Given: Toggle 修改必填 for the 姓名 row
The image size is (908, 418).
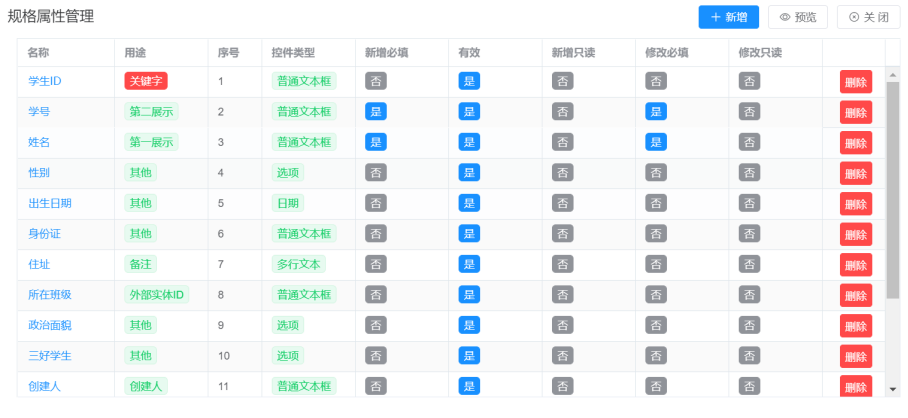Looking at the screenshot, I should (x=656, y=142).
